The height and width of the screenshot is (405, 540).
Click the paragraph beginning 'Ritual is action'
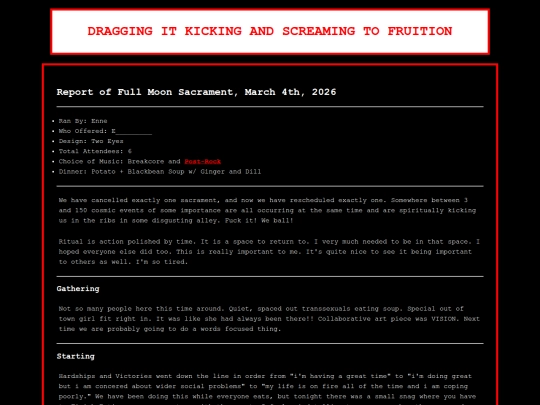click(270, 252)
